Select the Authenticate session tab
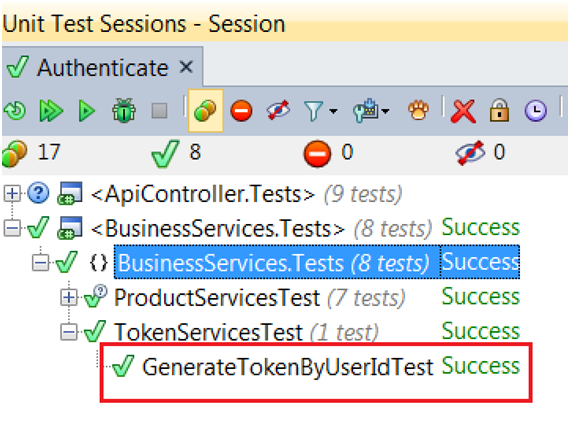Image resolution: width=570 pixels, height=430 pixels. click(x=103, y=68)
